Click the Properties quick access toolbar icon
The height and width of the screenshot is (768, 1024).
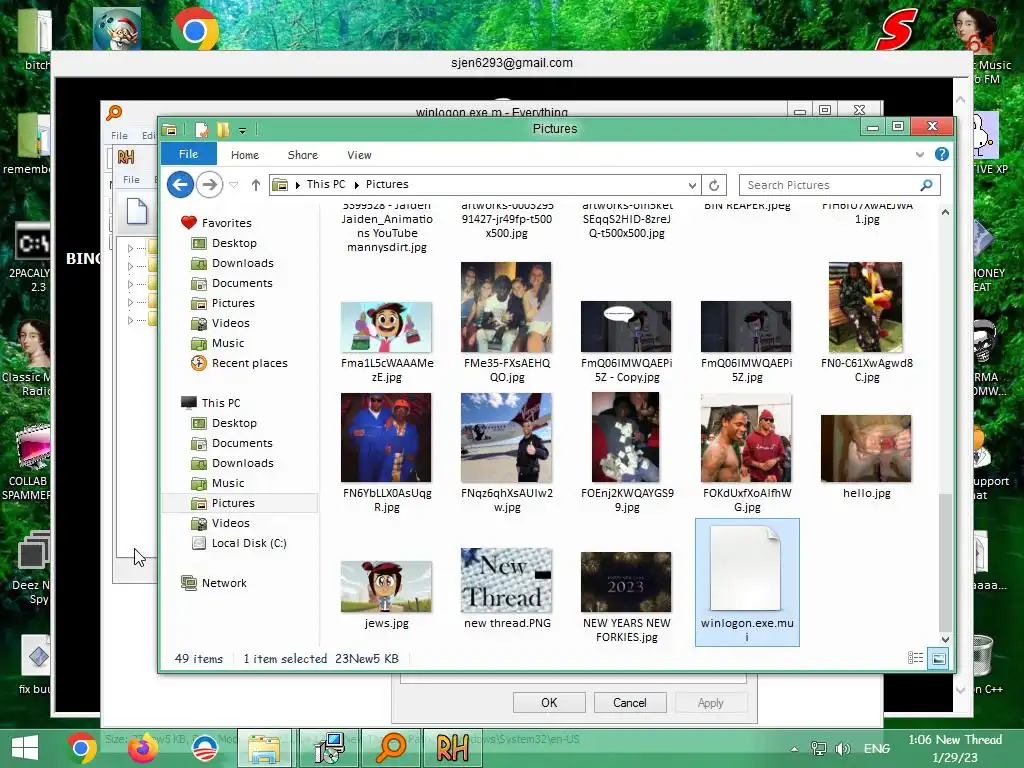point(201,130)
